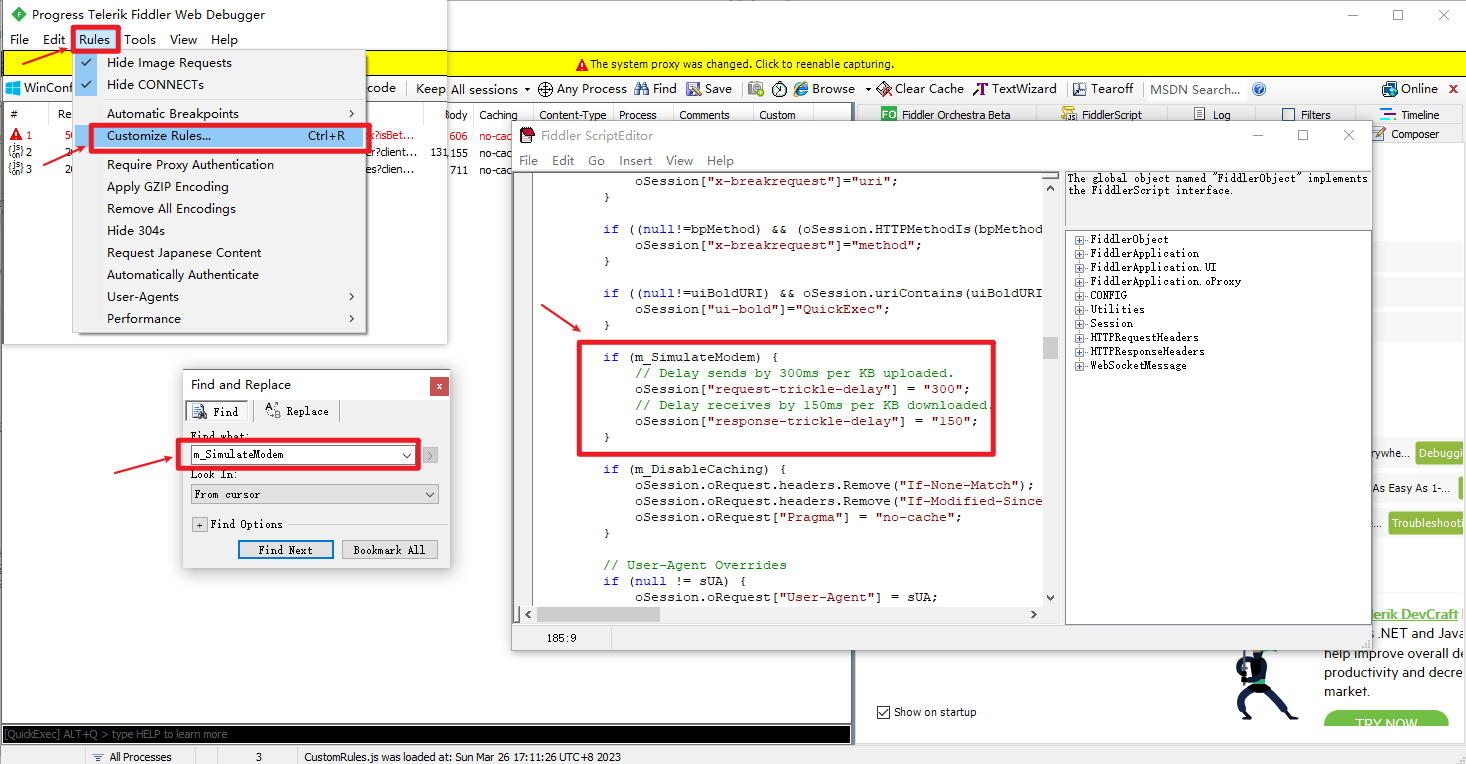This screenshot has height=764, width=1466.
Task: Open the Insert menu in ScriptEditor
Action: (x=635, y=160)
